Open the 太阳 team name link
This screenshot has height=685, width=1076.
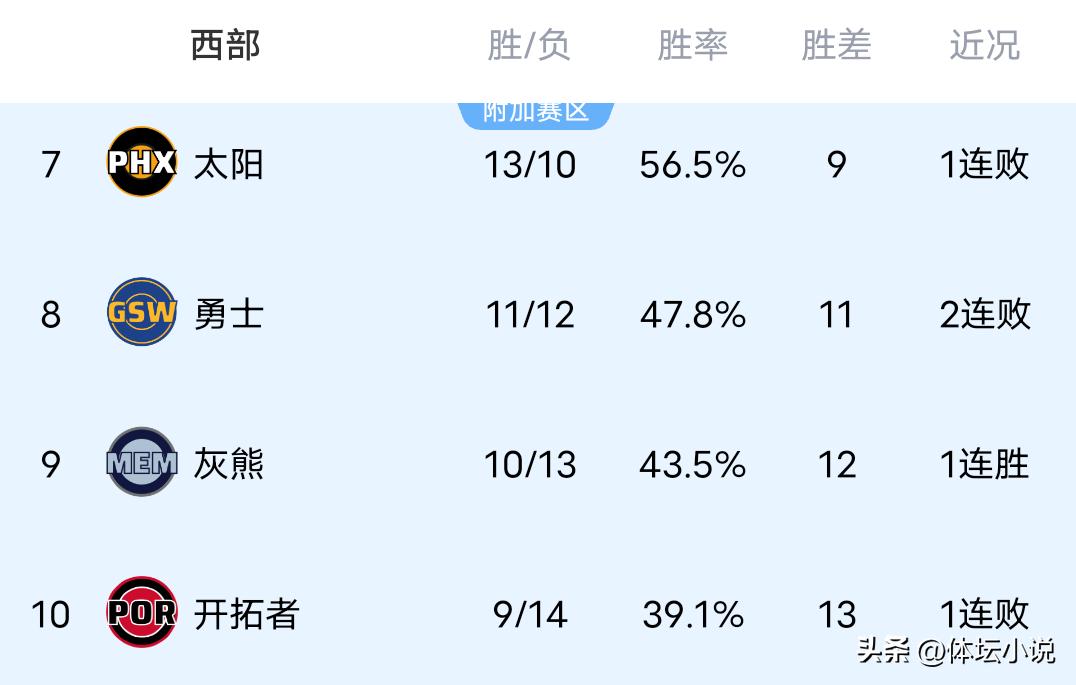tap(229, 164)
